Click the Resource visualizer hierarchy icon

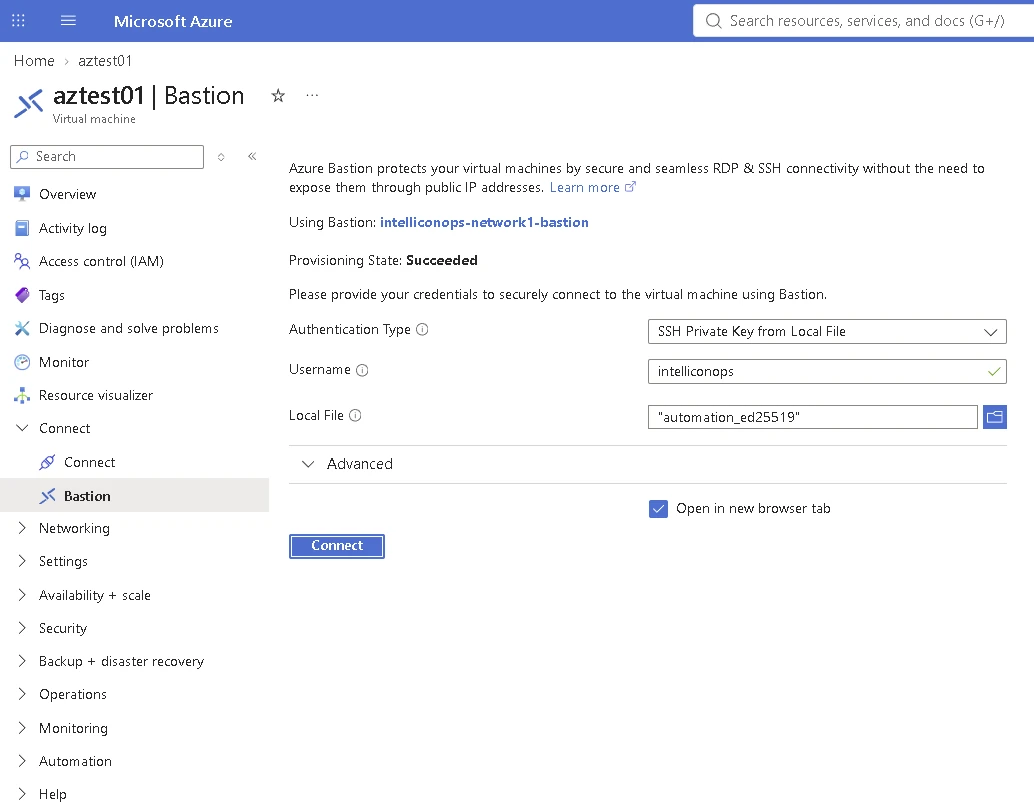tap(22, 395)
